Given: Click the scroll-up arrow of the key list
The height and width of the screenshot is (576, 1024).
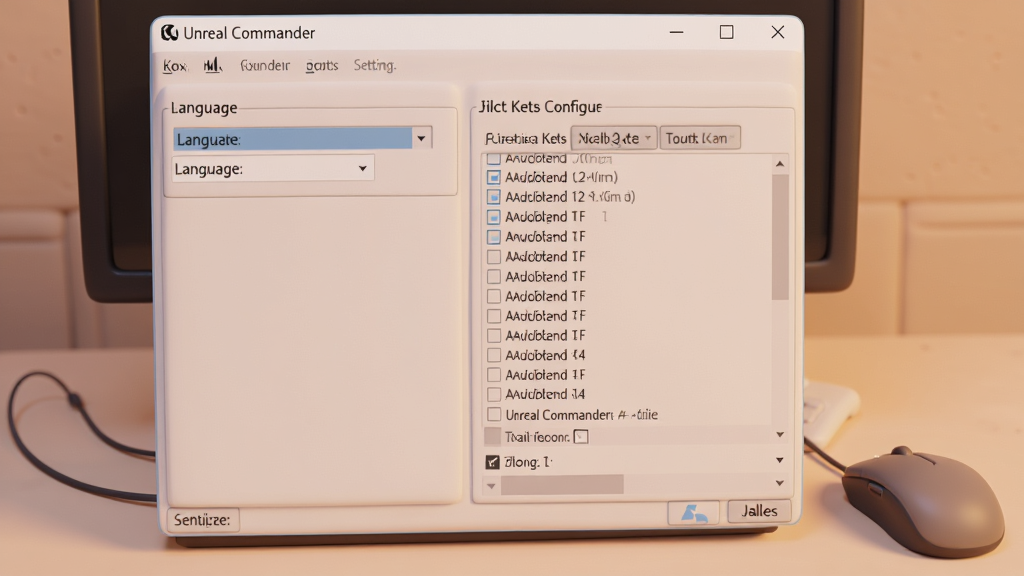Looking at the screenshot, I should tap(780, 164).
